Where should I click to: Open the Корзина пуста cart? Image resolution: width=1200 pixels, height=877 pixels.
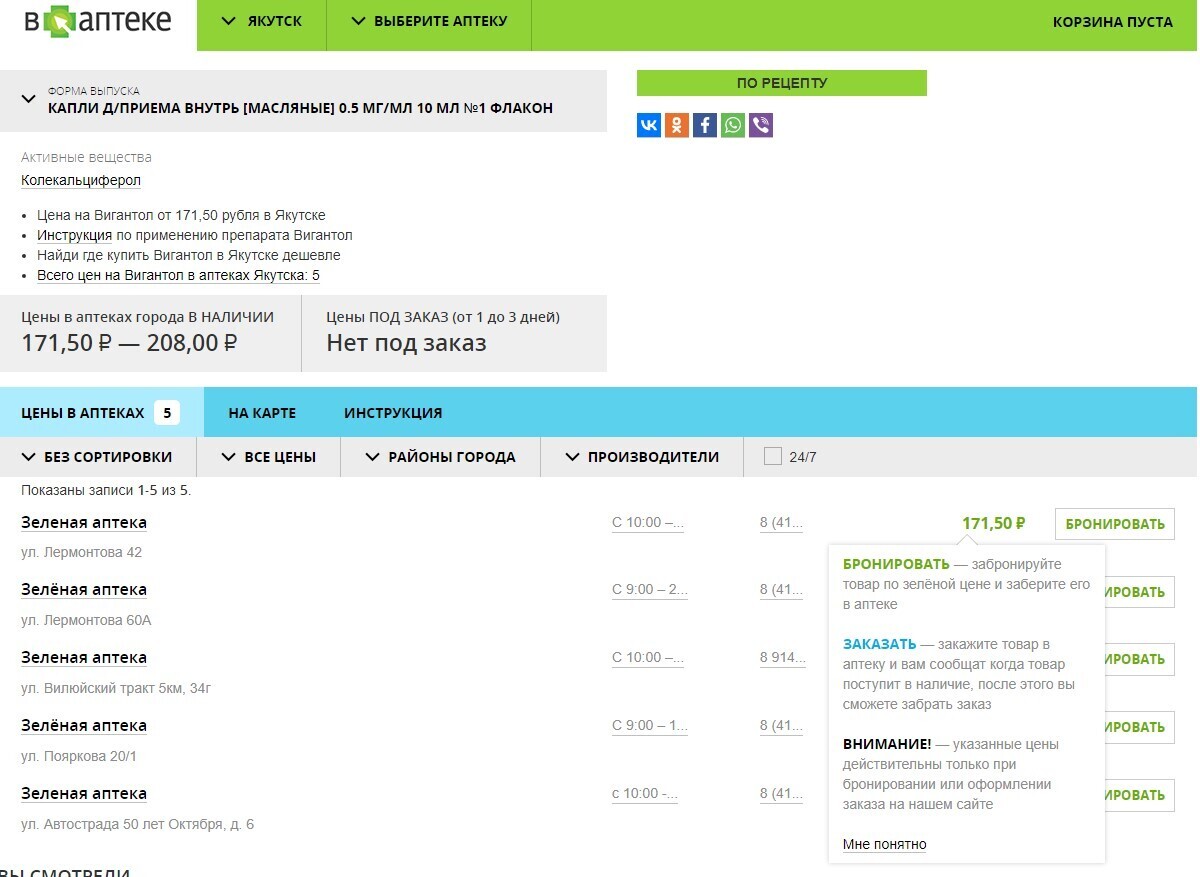[x=1113, y=21]
